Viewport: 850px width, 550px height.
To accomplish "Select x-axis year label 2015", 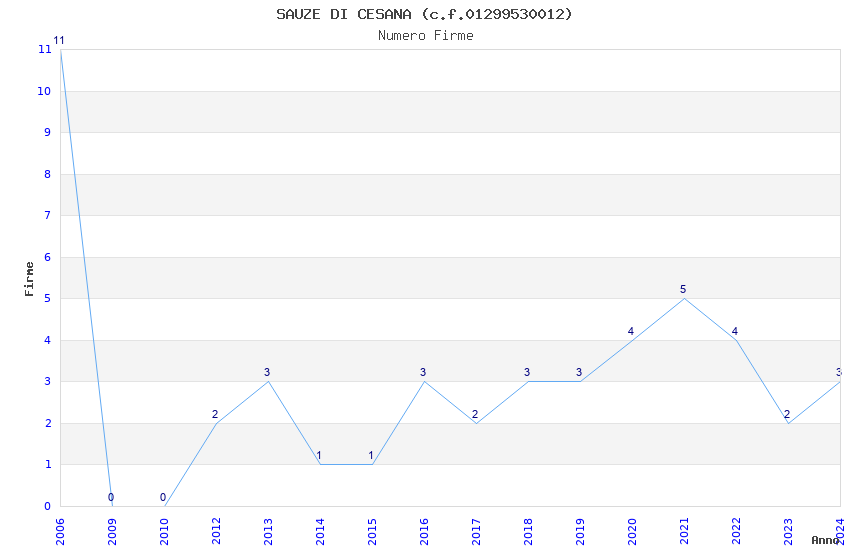I will tap(372, 532).
